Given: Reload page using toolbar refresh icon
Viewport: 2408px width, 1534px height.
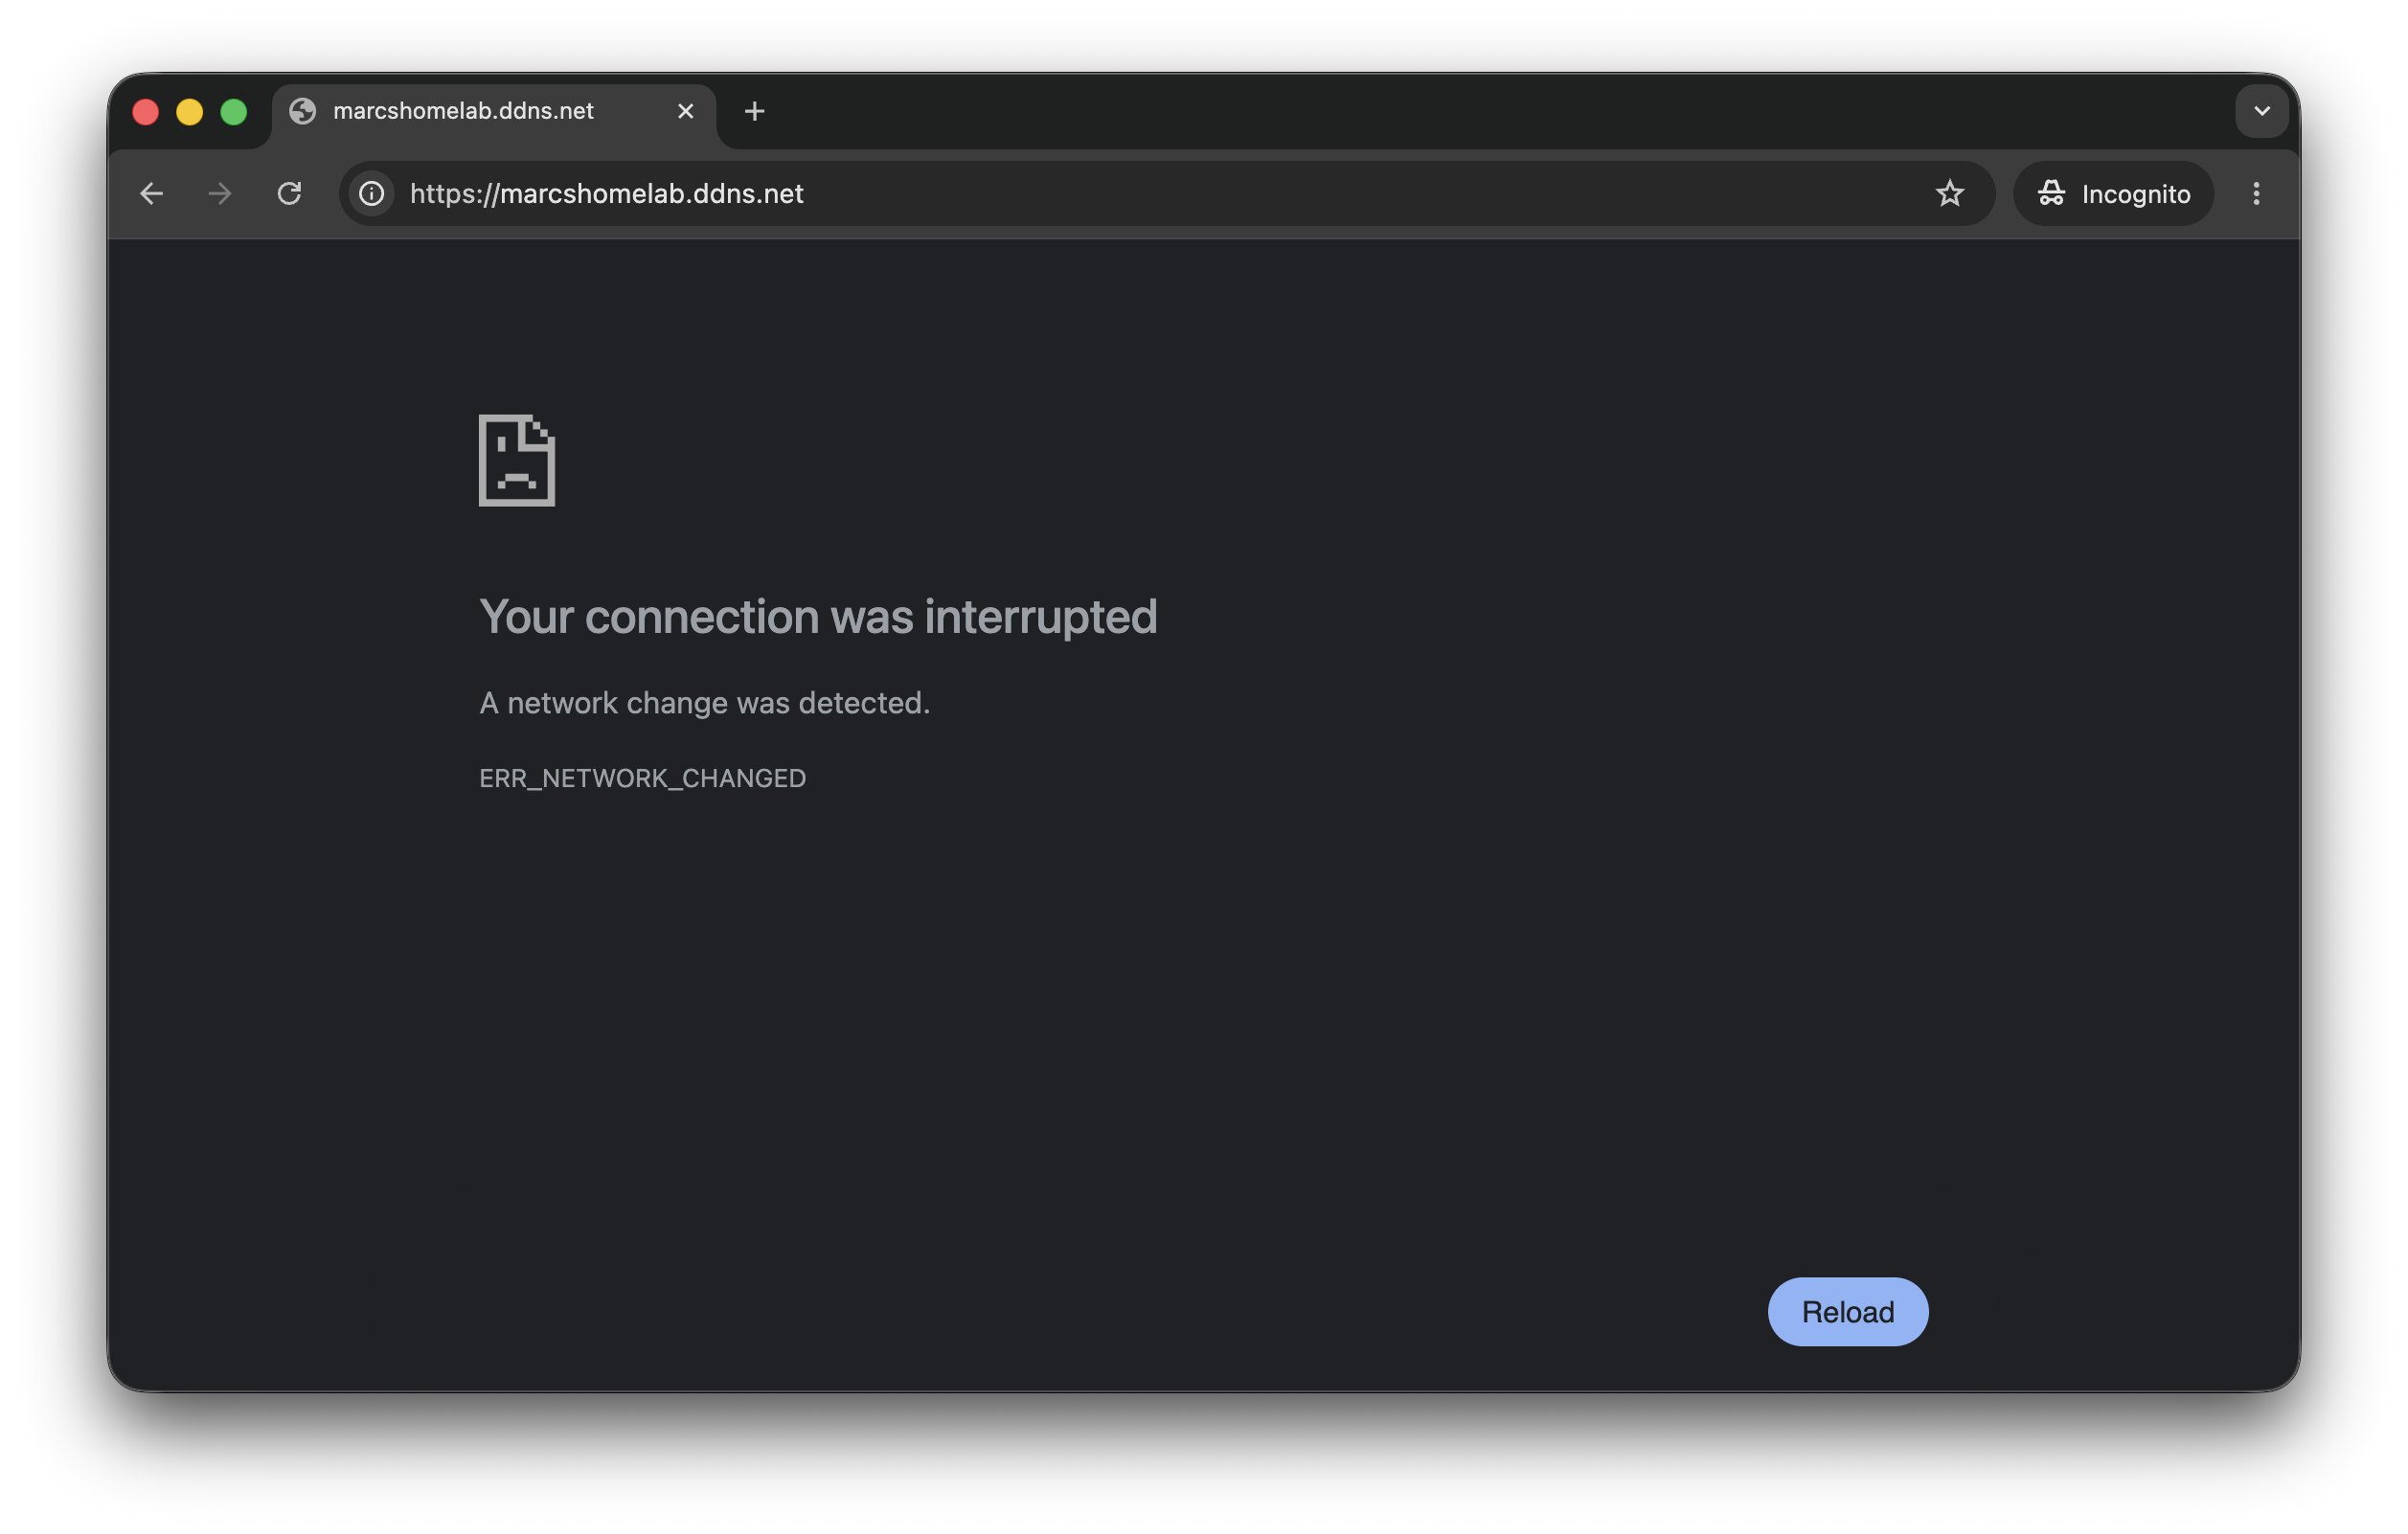Looking at the screenshot, I should click(290, 194).
